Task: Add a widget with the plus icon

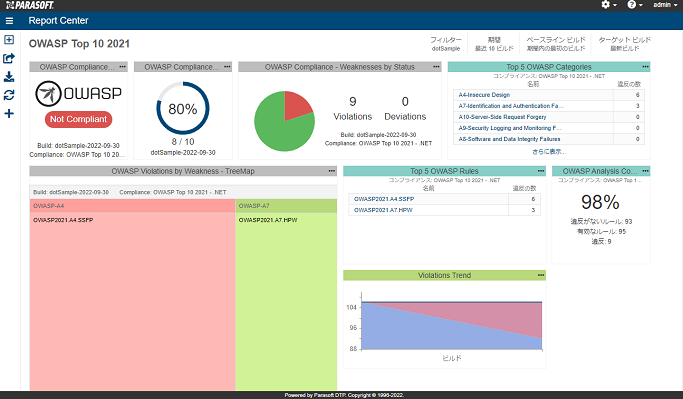Action: (9, 114)
